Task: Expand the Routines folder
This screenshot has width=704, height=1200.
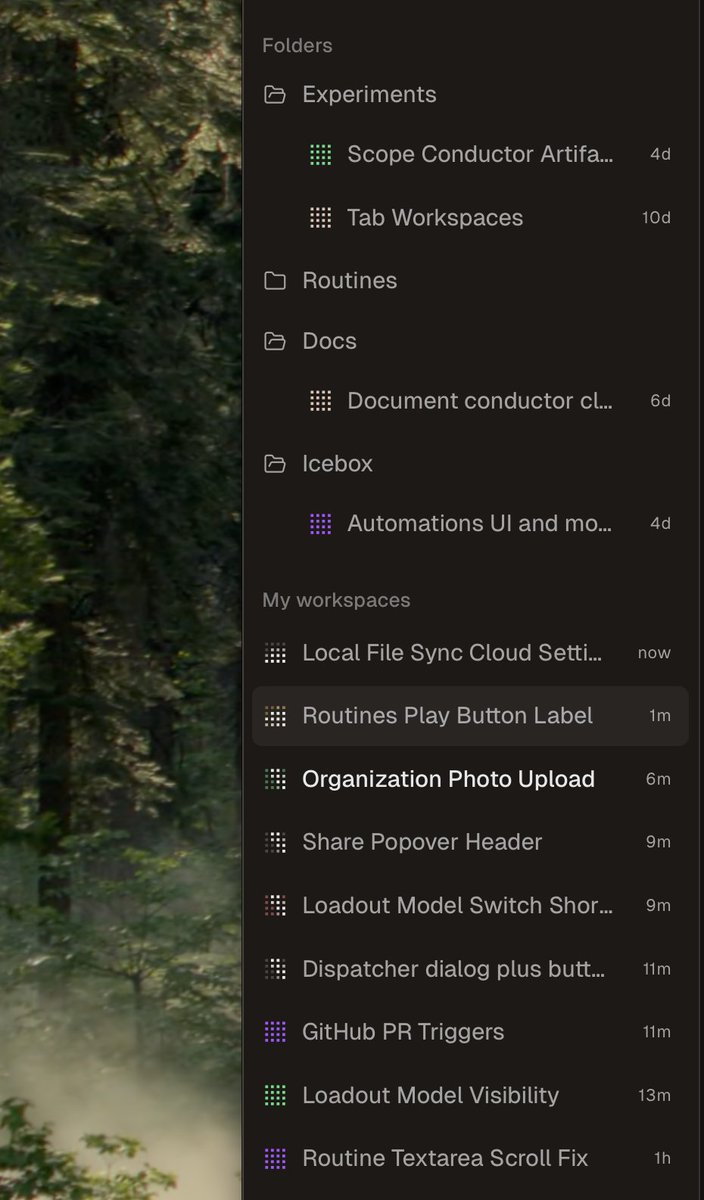Action: [x=274, y=281]
